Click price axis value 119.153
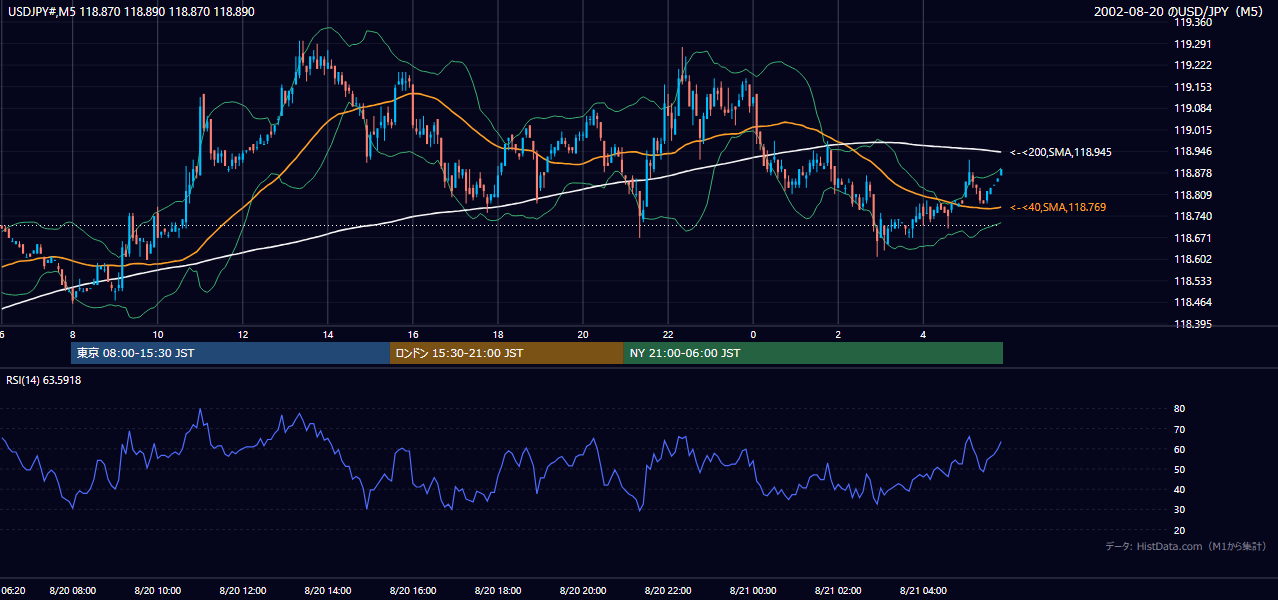The height and width of the screenshot is (600, 1278). click(1195, 87)
